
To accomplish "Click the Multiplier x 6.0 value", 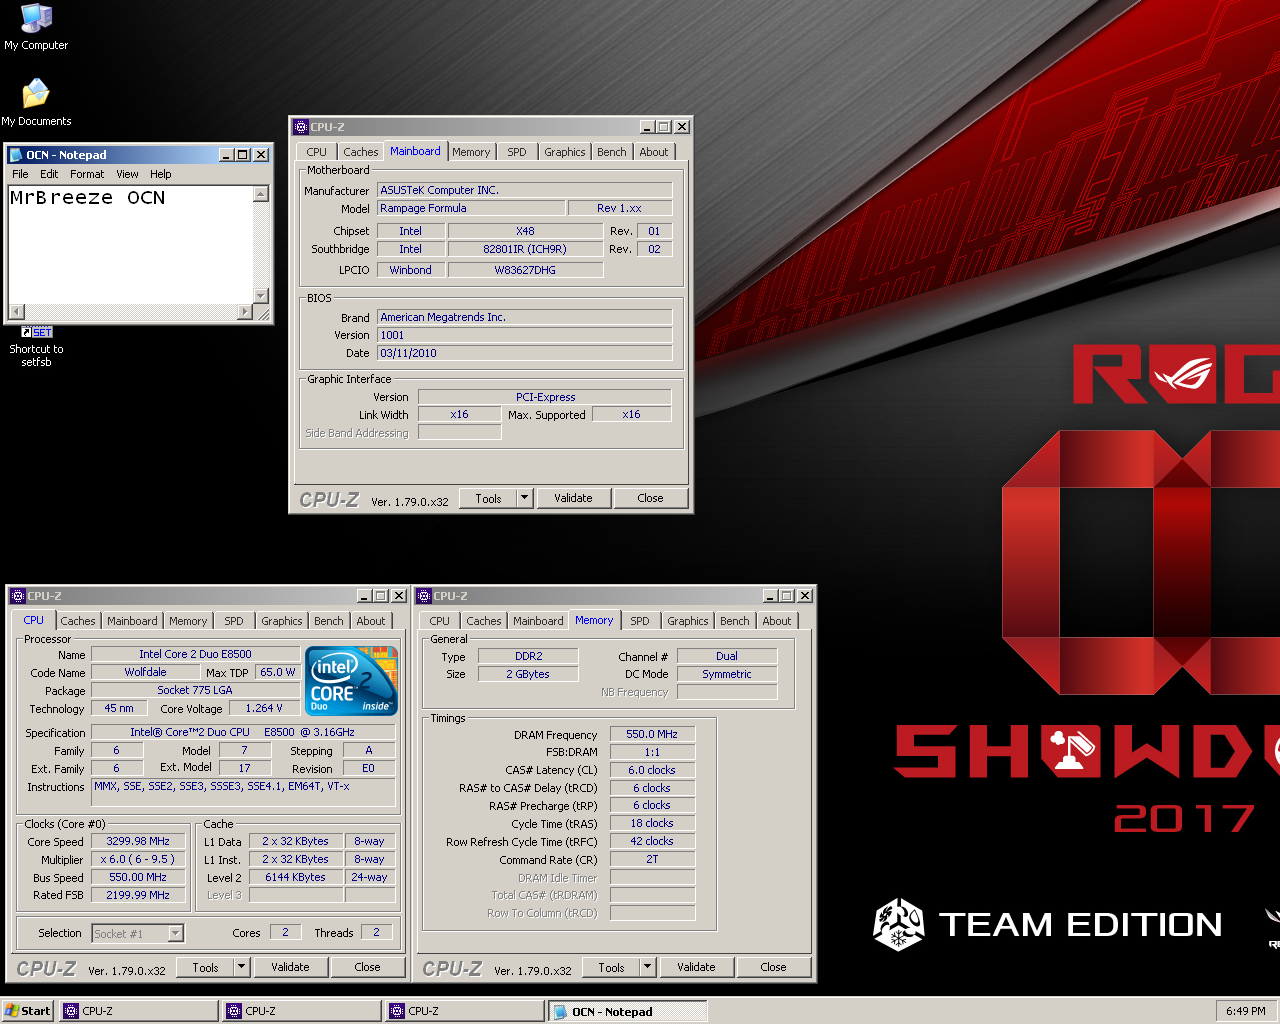I will tap(138, 859).
